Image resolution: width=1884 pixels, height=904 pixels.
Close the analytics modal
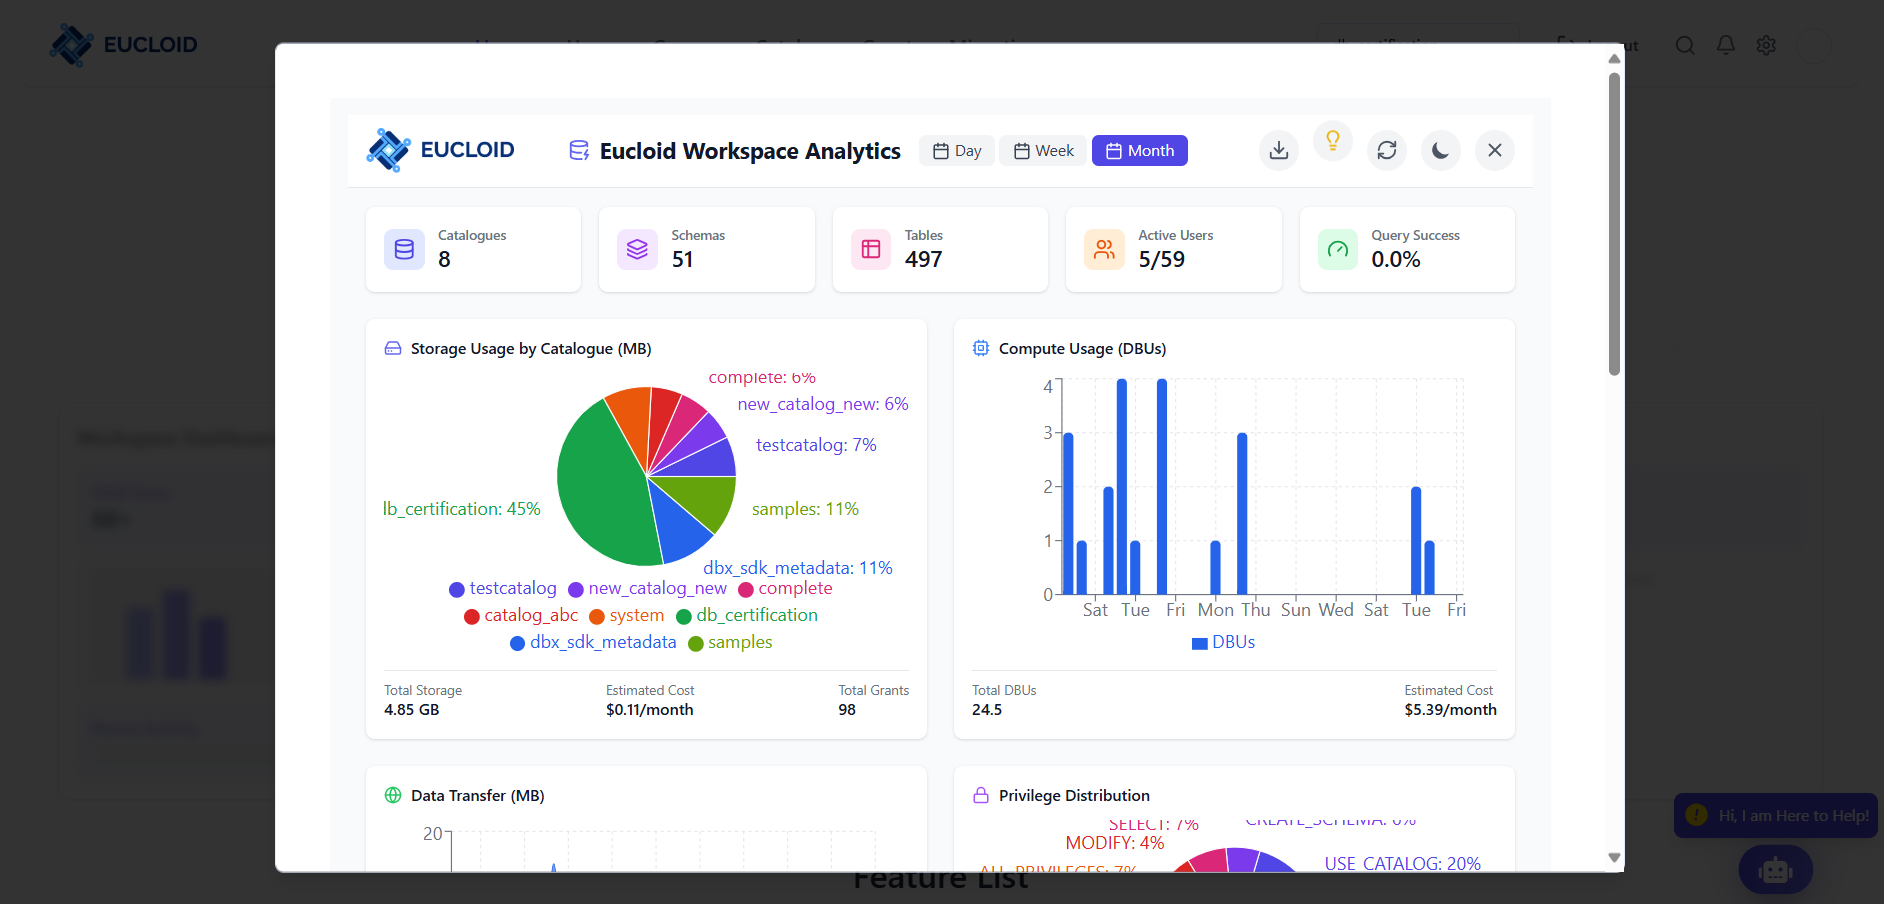1494,150
